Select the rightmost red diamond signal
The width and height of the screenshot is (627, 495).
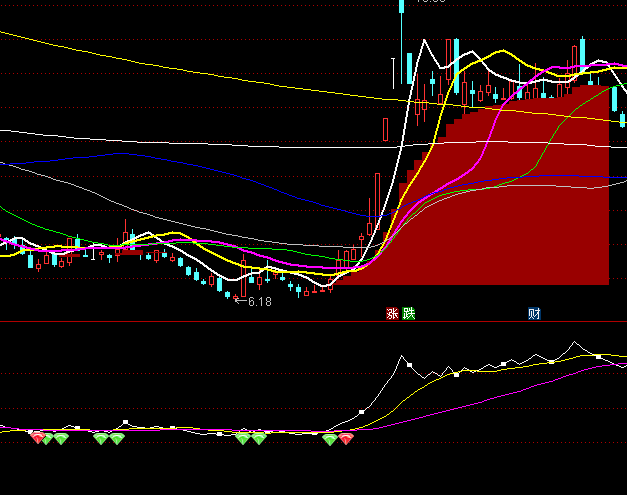[x=346, y=438]
